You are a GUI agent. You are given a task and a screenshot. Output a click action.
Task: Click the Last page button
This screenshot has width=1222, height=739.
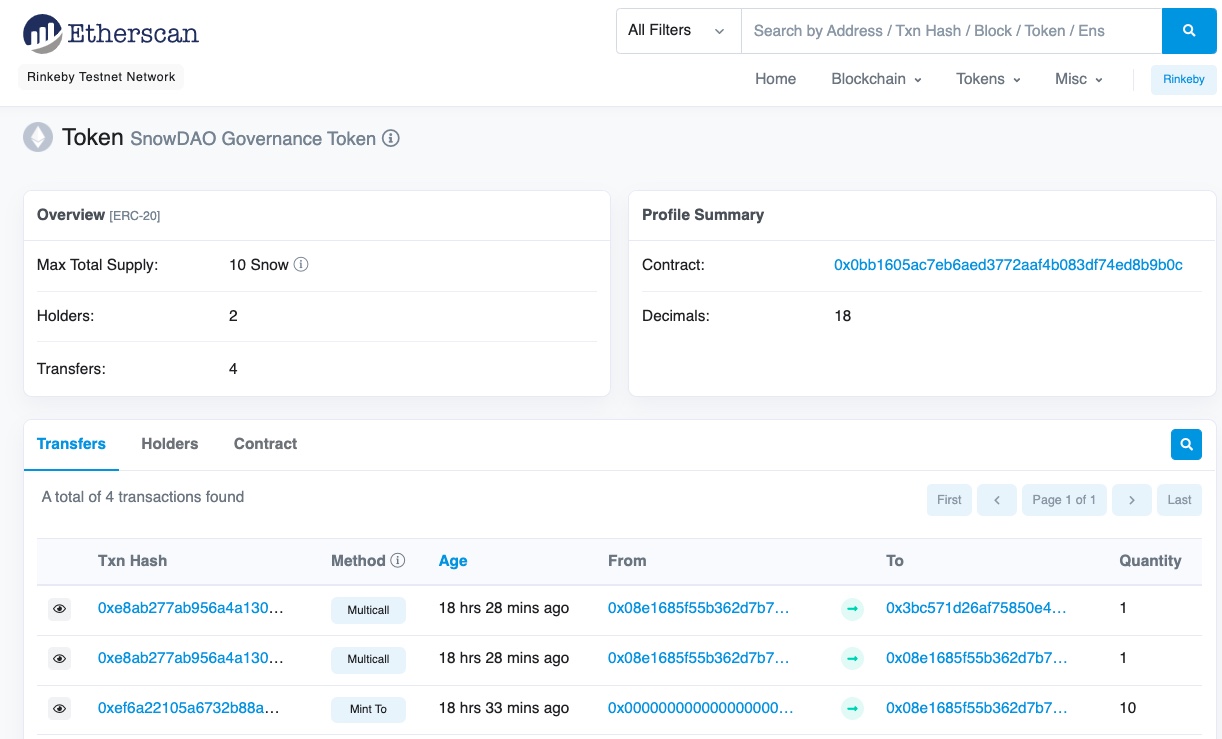(1180, 500)
